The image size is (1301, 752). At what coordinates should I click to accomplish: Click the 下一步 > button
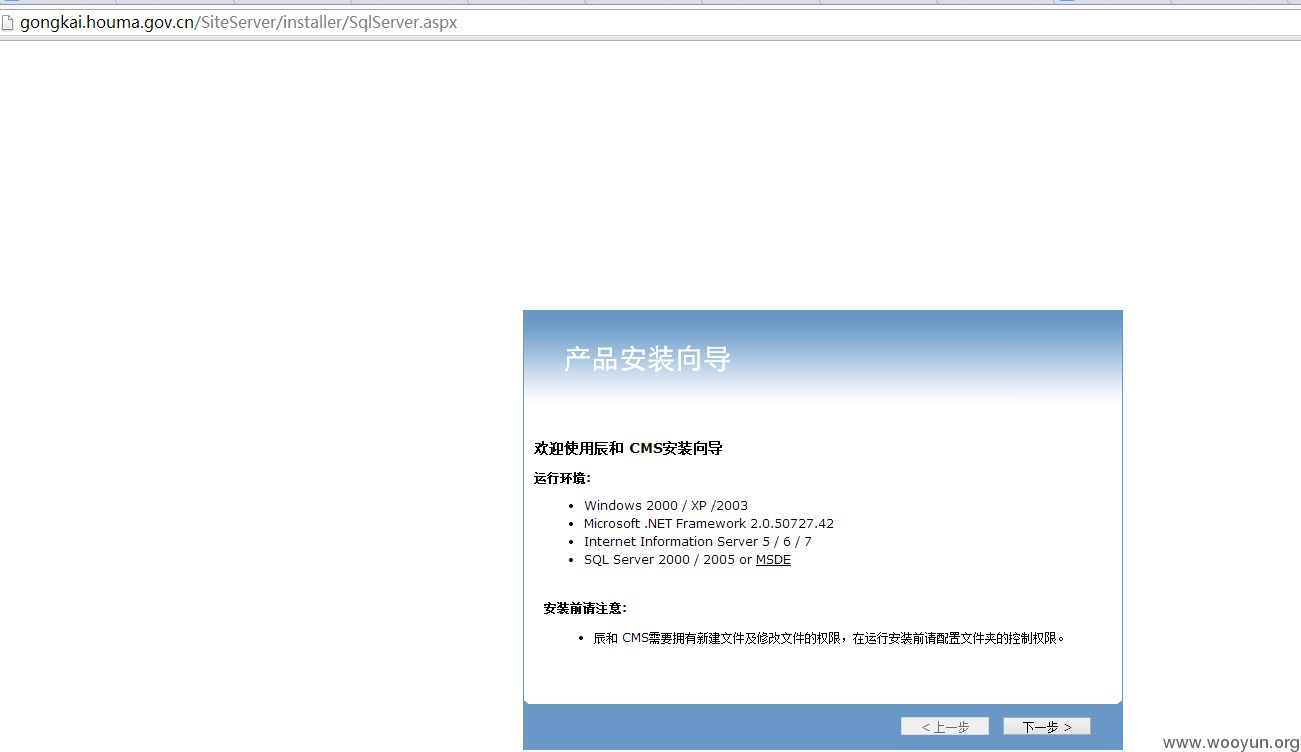1046,727
